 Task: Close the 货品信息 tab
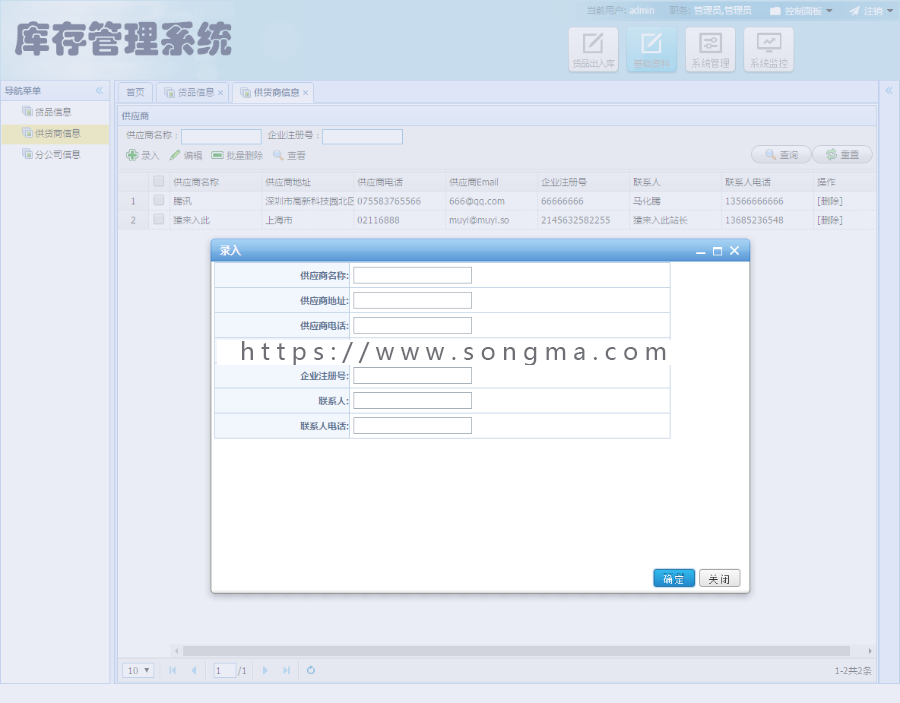[x=220, y=93]
